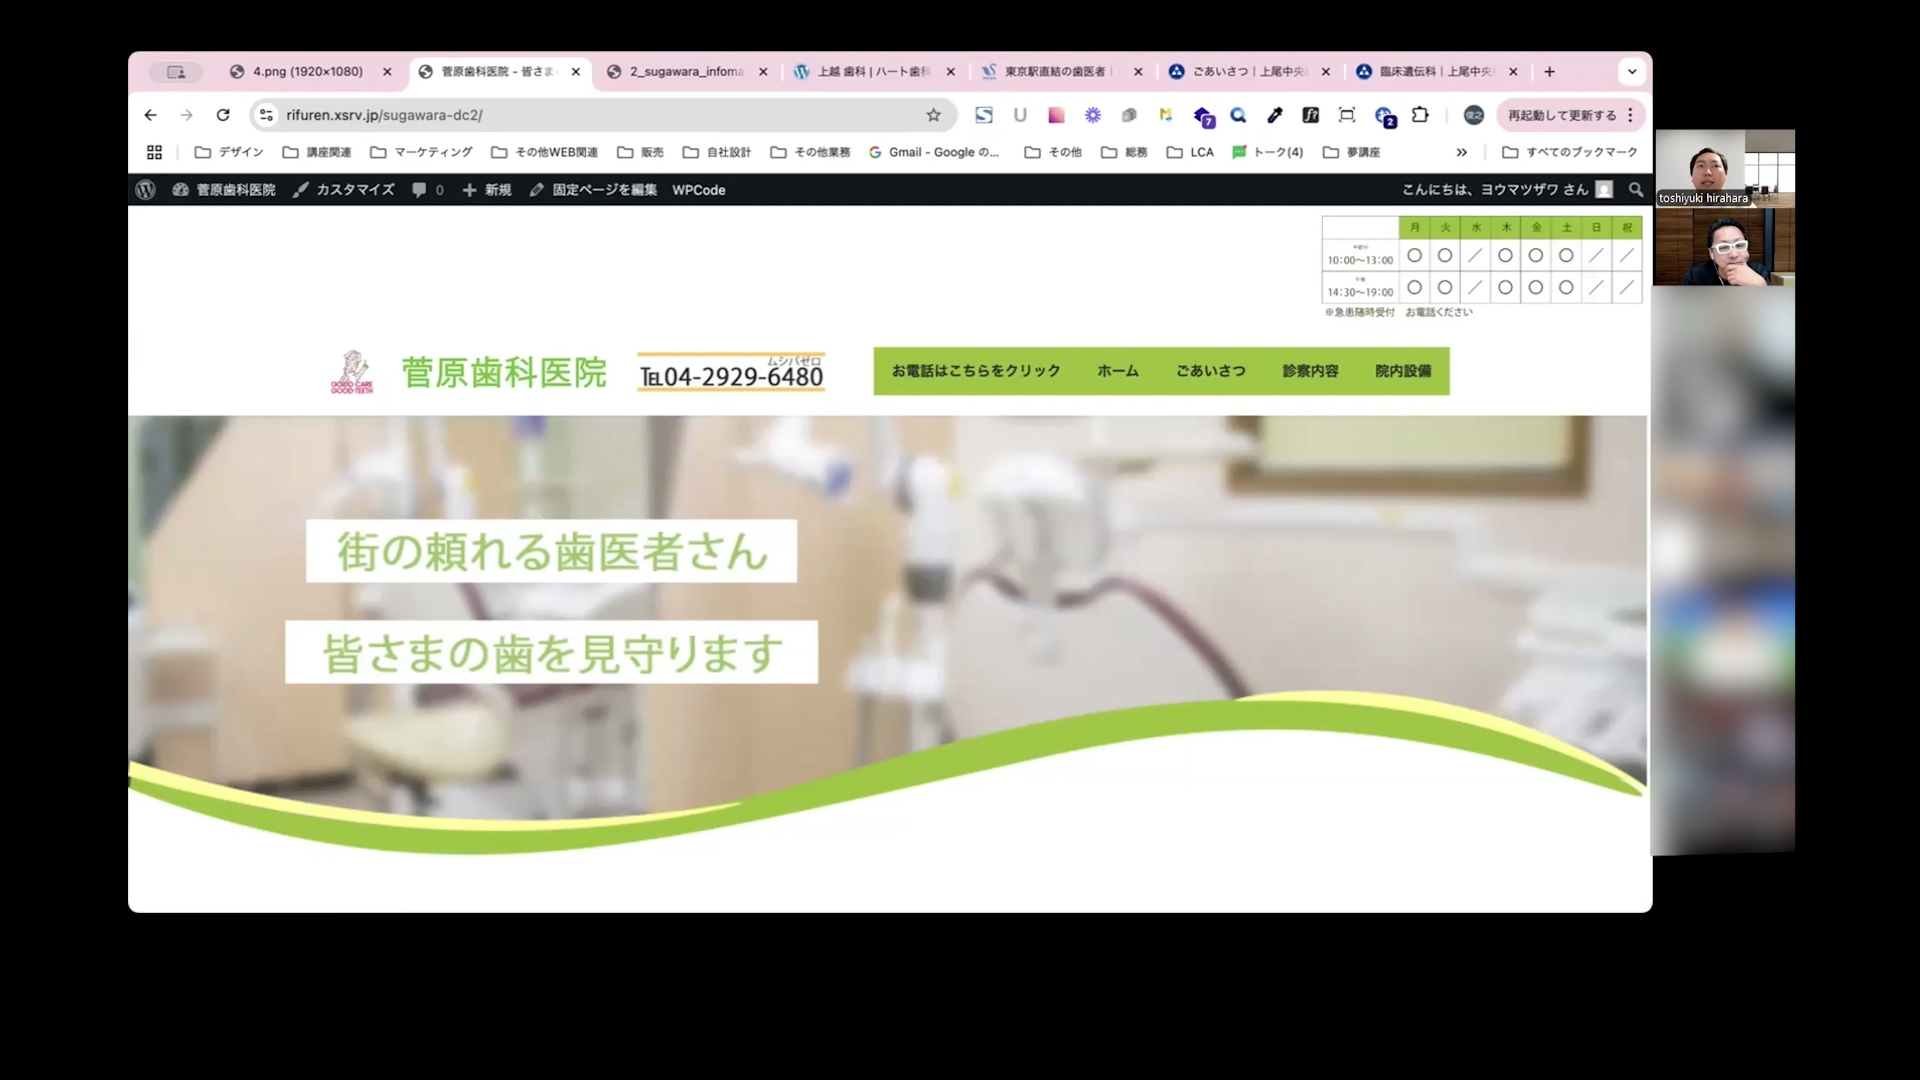Reload the current page
The height and width of the screenshot is (1080, 1920).
(x=223, y=115)
